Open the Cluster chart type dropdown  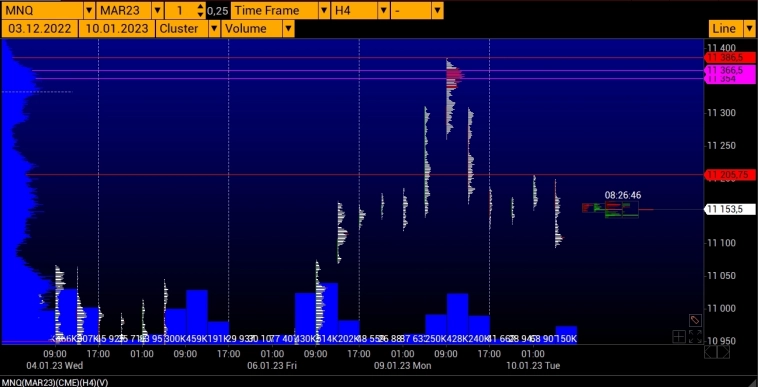pos(214,29)
